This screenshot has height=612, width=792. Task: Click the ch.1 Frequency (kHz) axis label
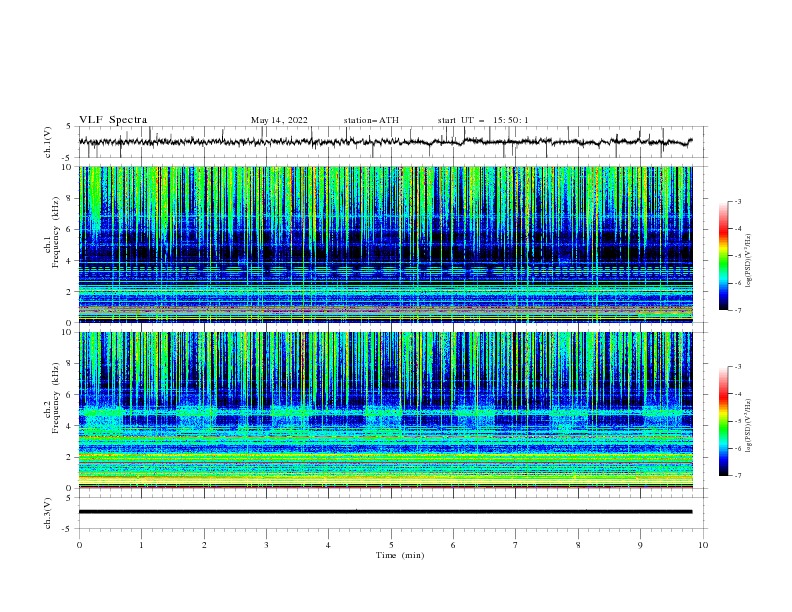click(x=52, y=232)
